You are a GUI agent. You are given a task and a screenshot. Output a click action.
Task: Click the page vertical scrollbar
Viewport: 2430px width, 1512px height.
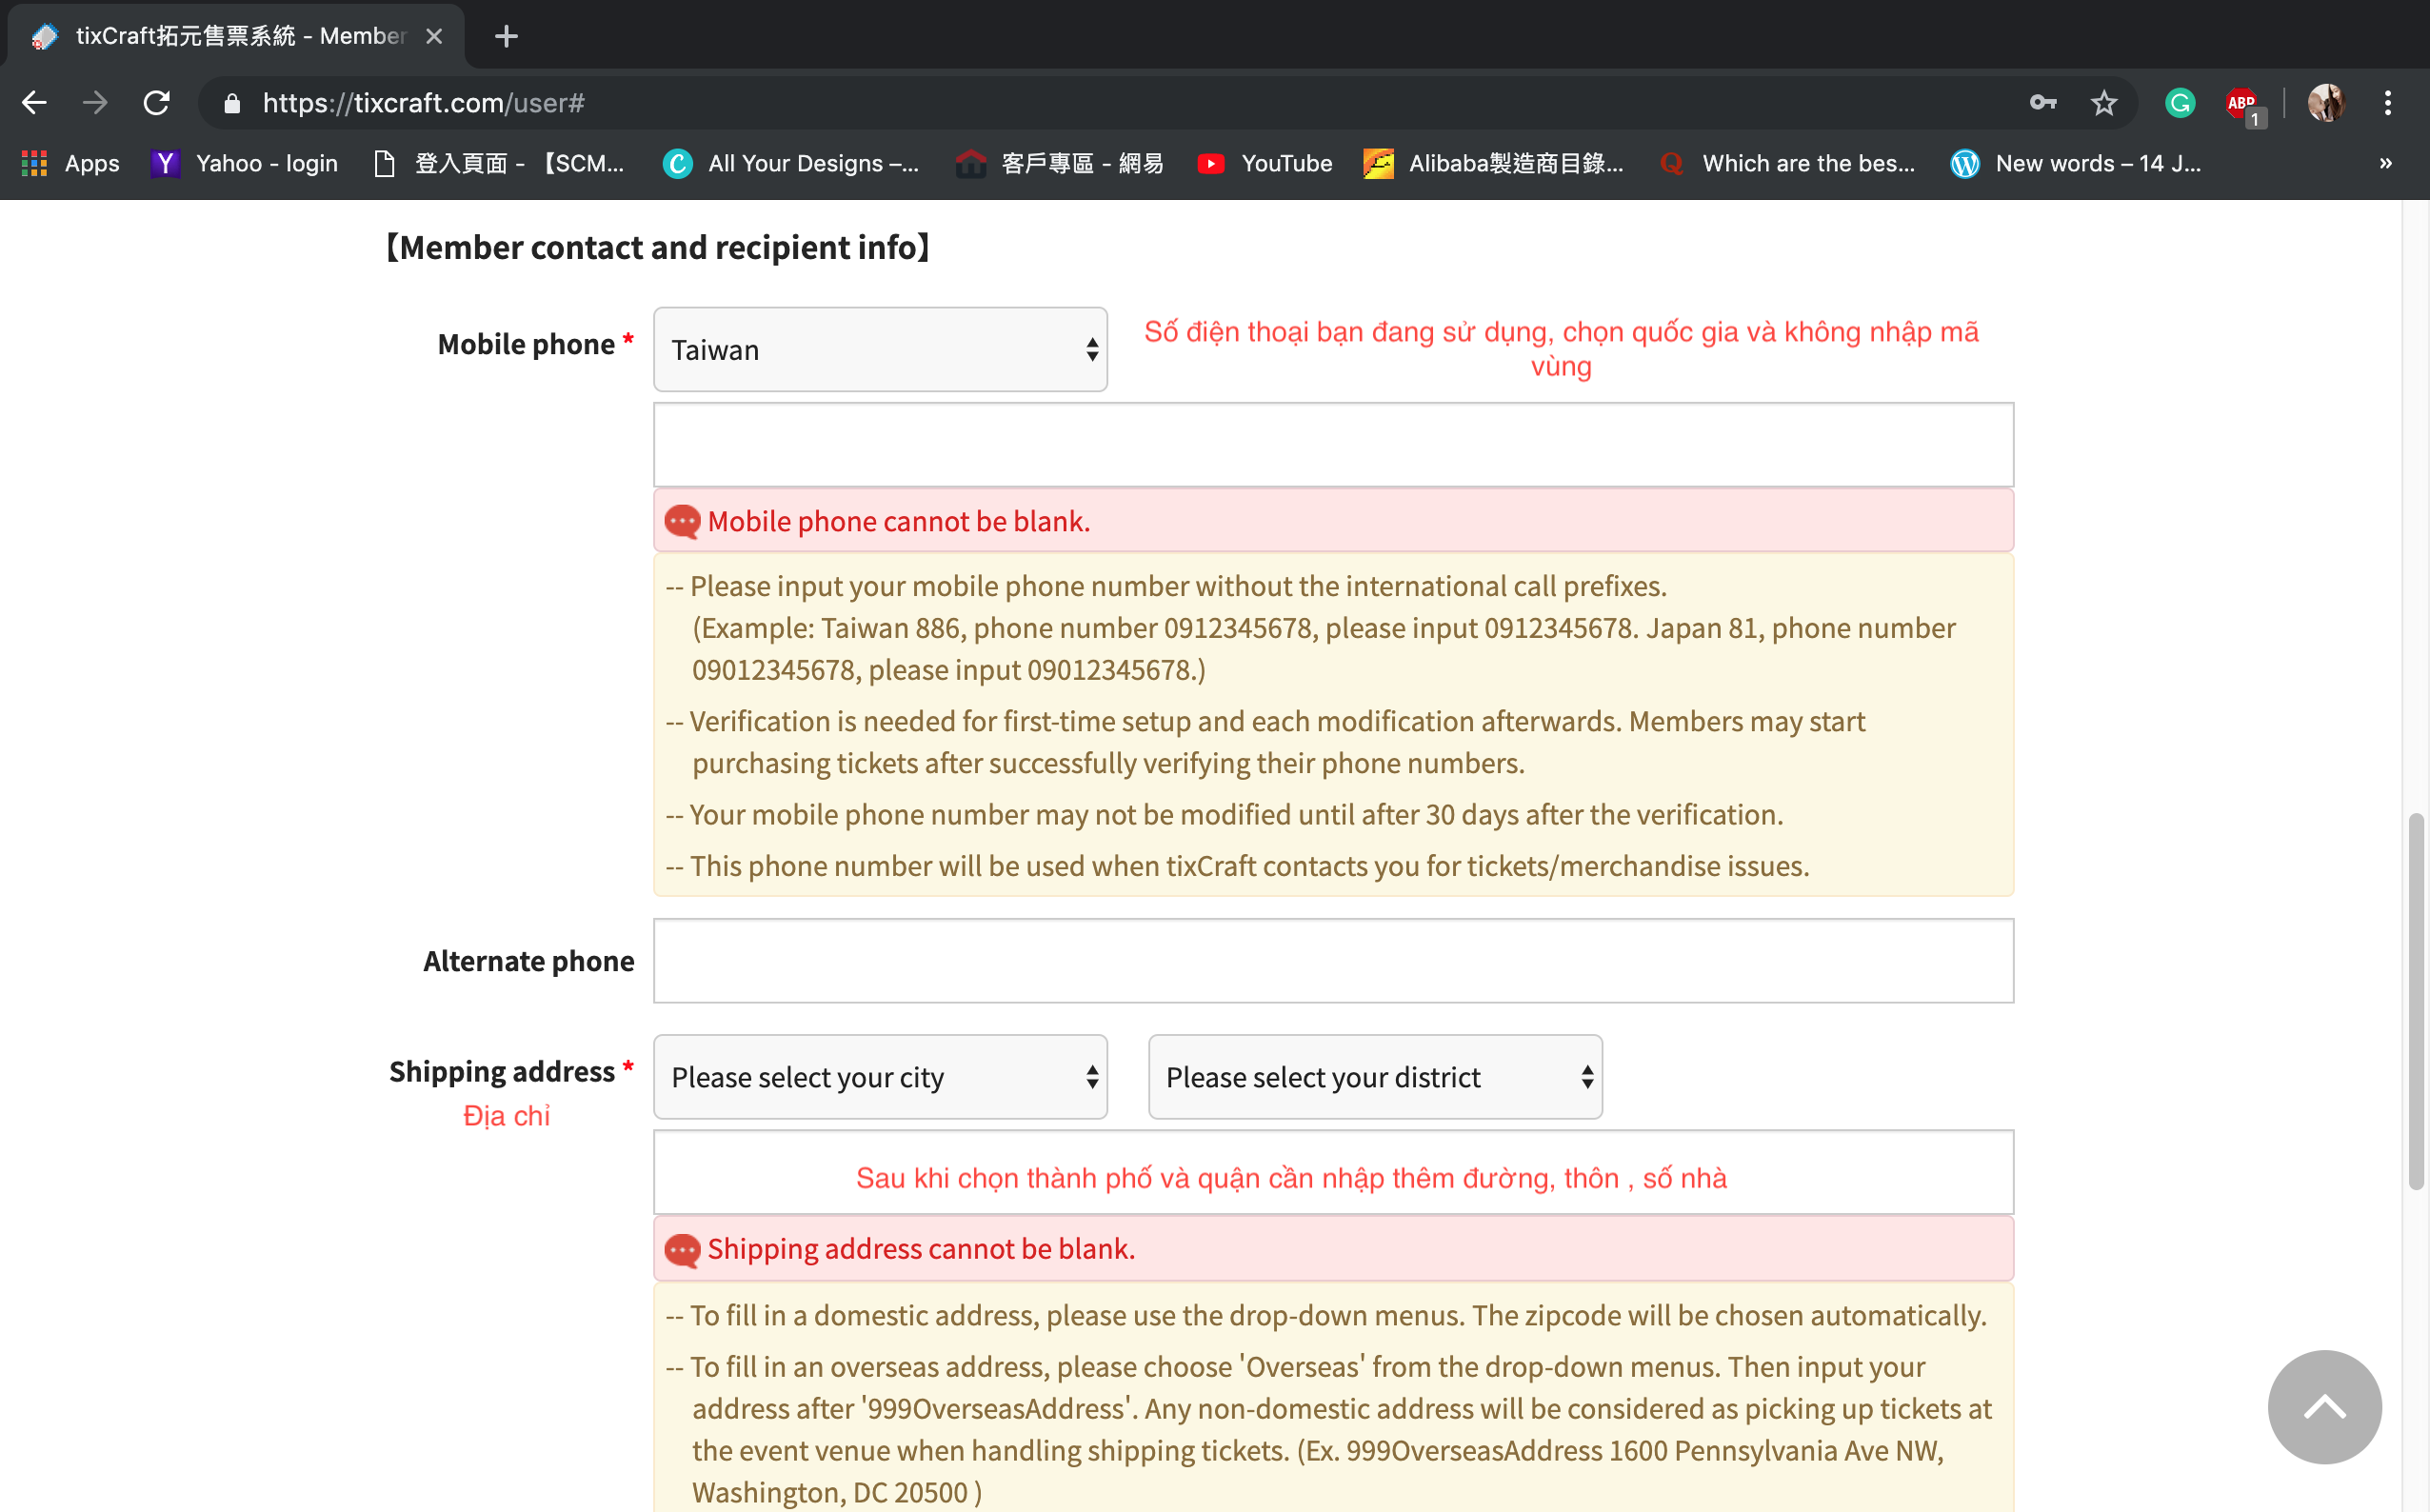[x=2415, y=1000]
